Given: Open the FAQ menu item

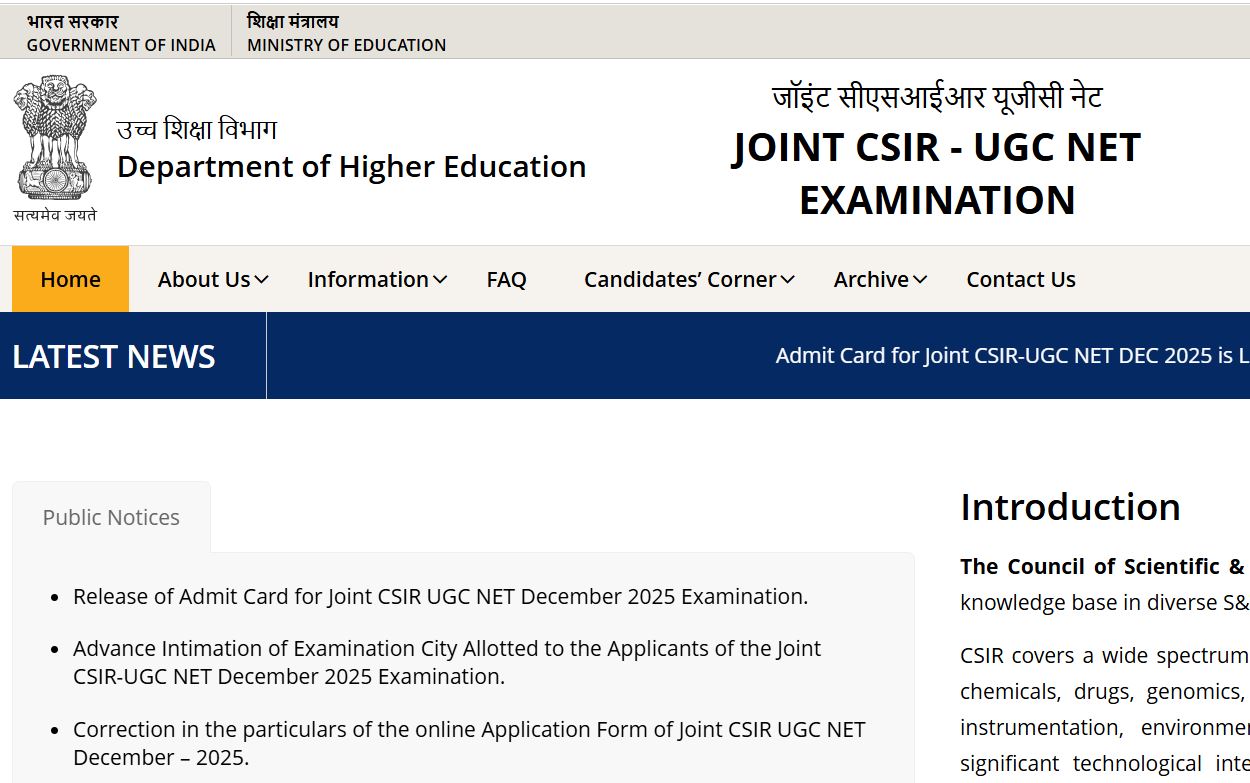Looking at the screenshot, I should pos(507,279).
